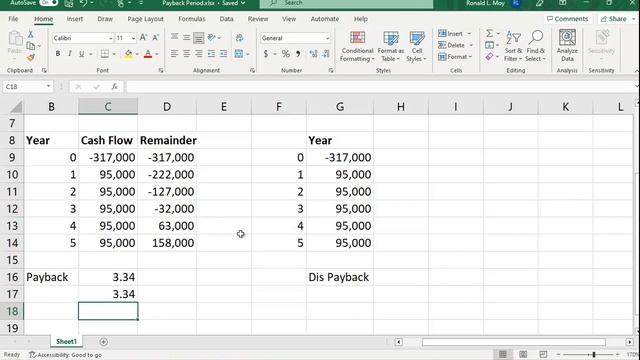Apply percent style
Image resolution: width=640 pixels, height=360 pixels.
[286, 54]
